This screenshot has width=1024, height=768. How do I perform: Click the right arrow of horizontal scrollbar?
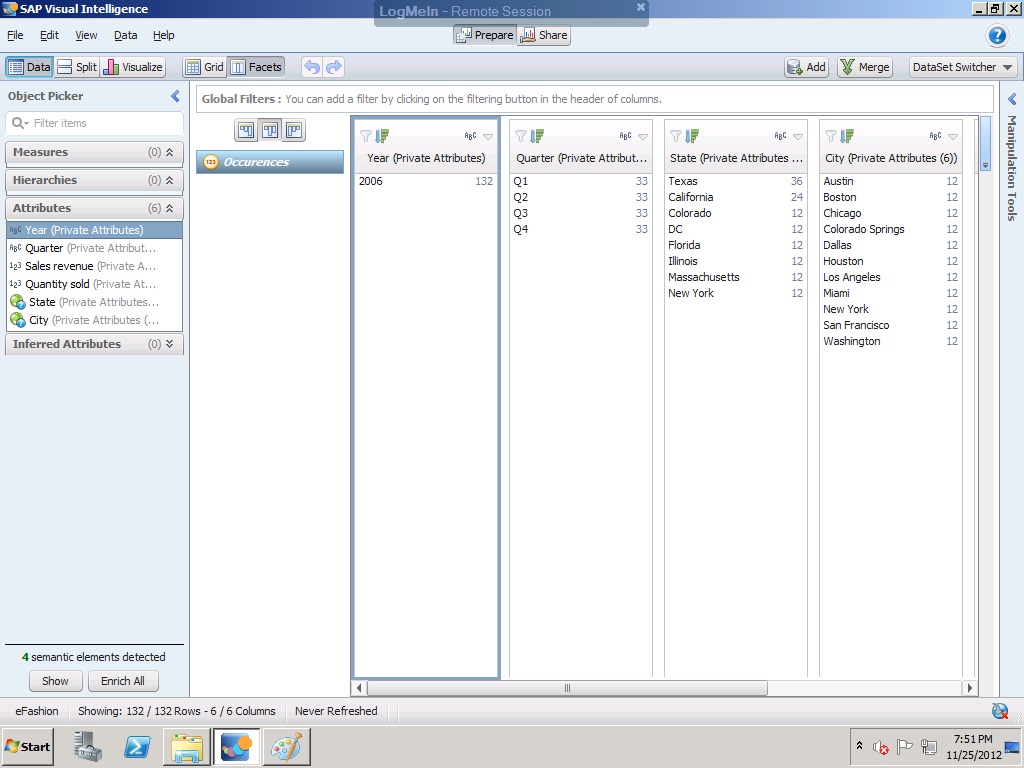pos(970,688)
